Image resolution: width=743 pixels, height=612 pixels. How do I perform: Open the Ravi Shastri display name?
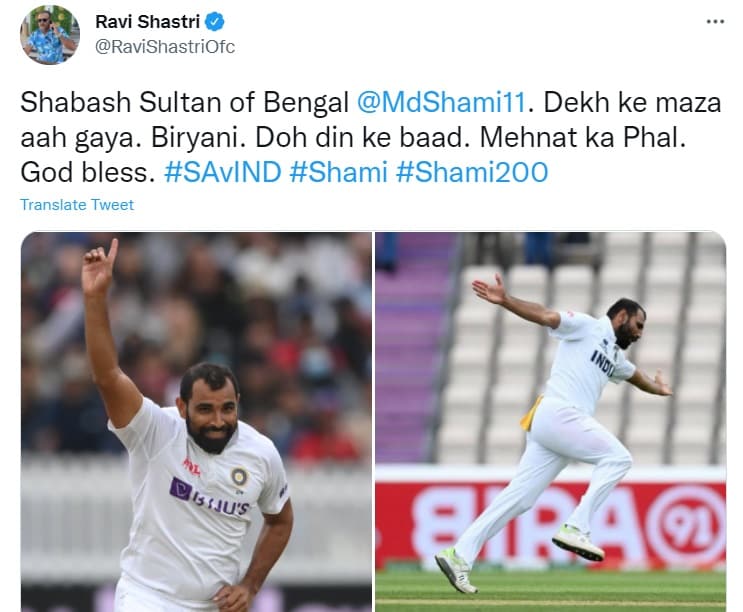pyautogui.click(x=147, y=22)
